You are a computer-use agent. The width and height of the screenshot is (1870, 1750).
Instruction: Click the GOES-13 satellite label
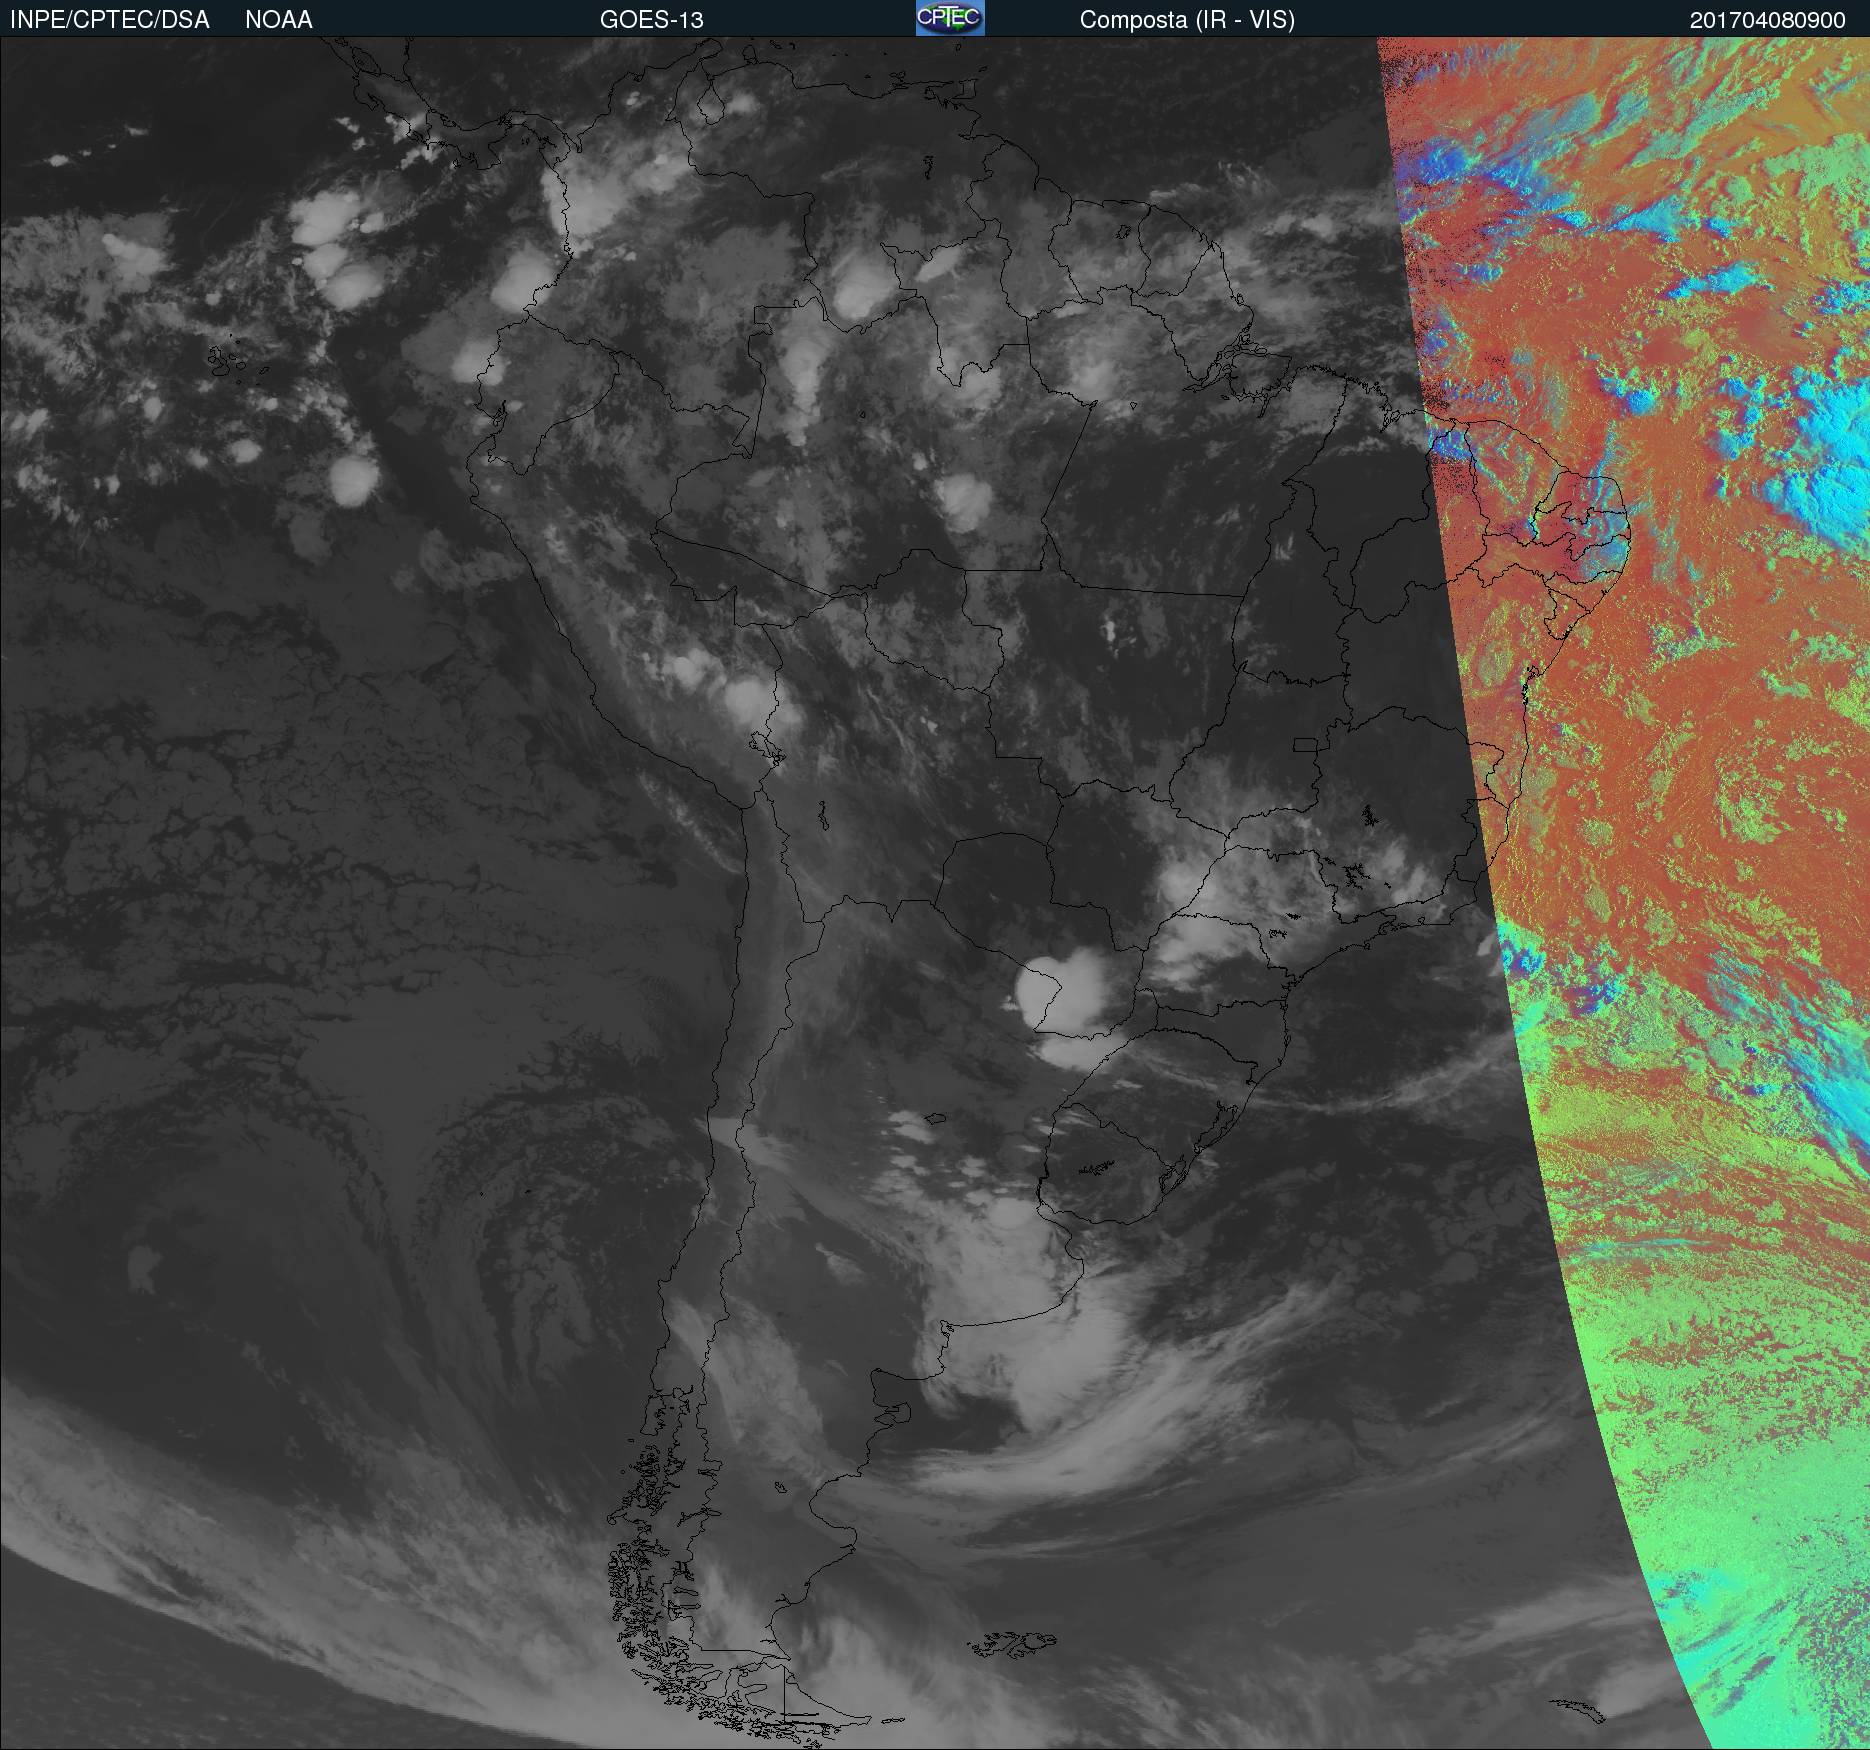(652, 20)
